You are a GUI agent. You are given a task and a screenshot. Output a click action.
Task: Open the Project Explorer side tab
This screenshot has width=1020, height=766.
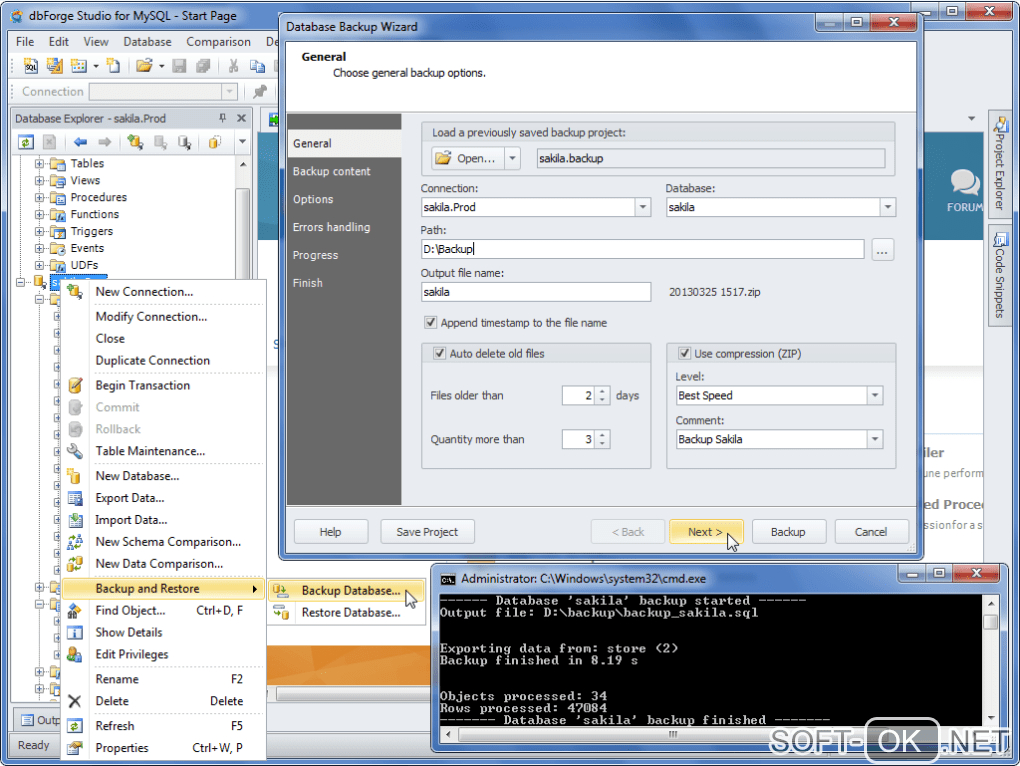[1000, 163]
